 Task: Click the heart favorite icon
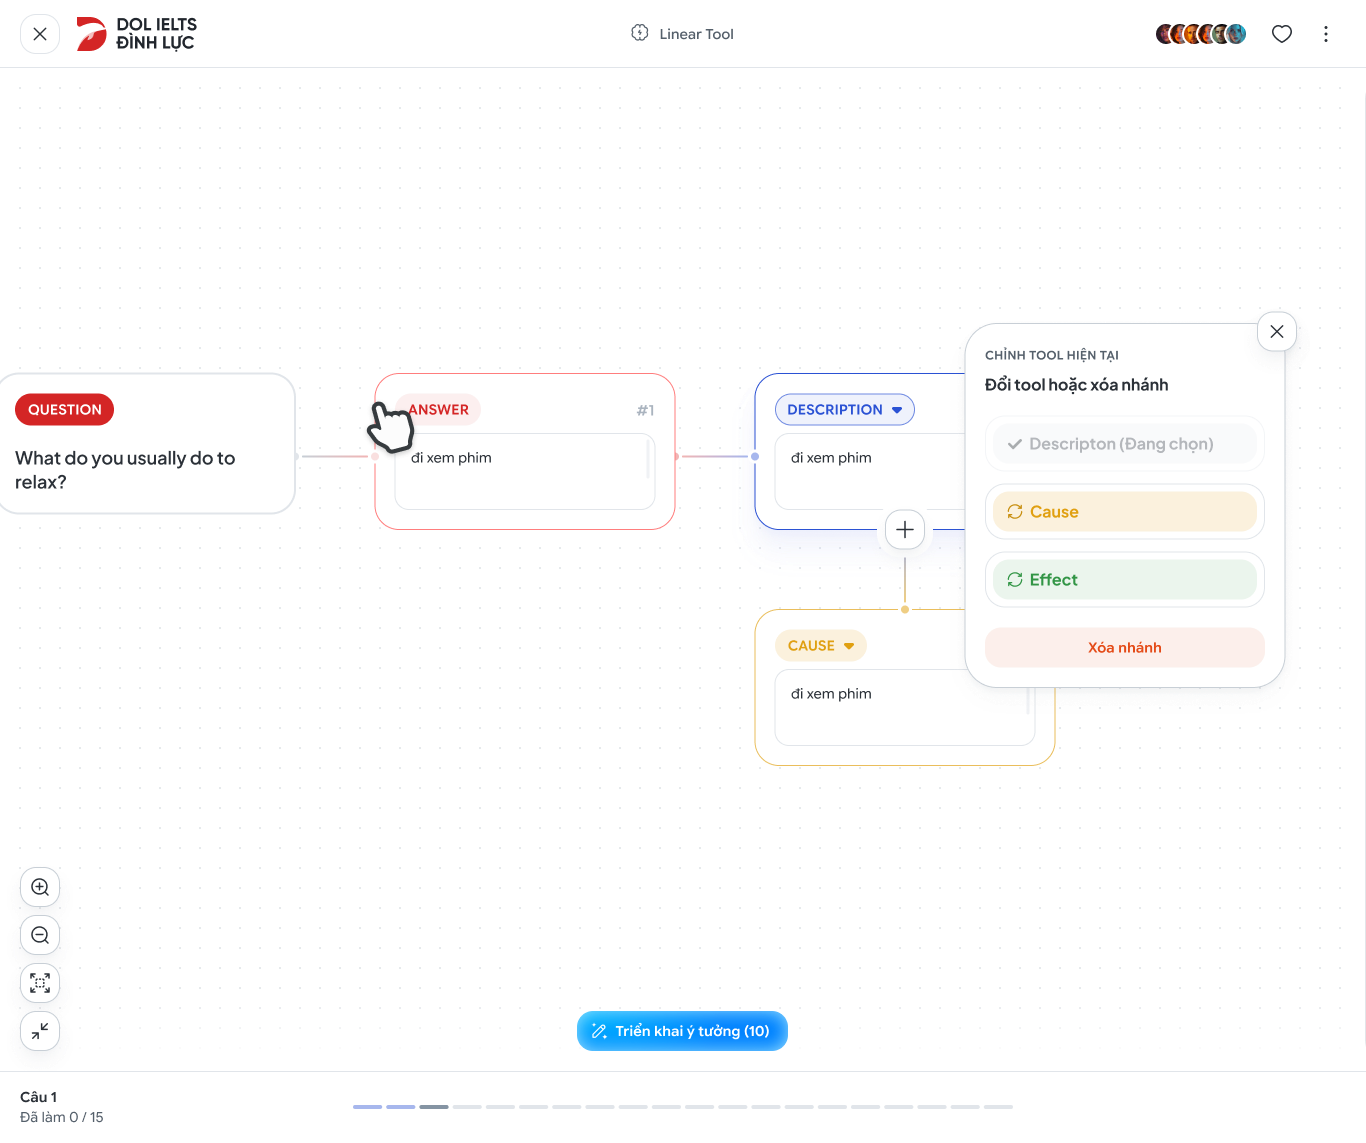point(1282,34)
